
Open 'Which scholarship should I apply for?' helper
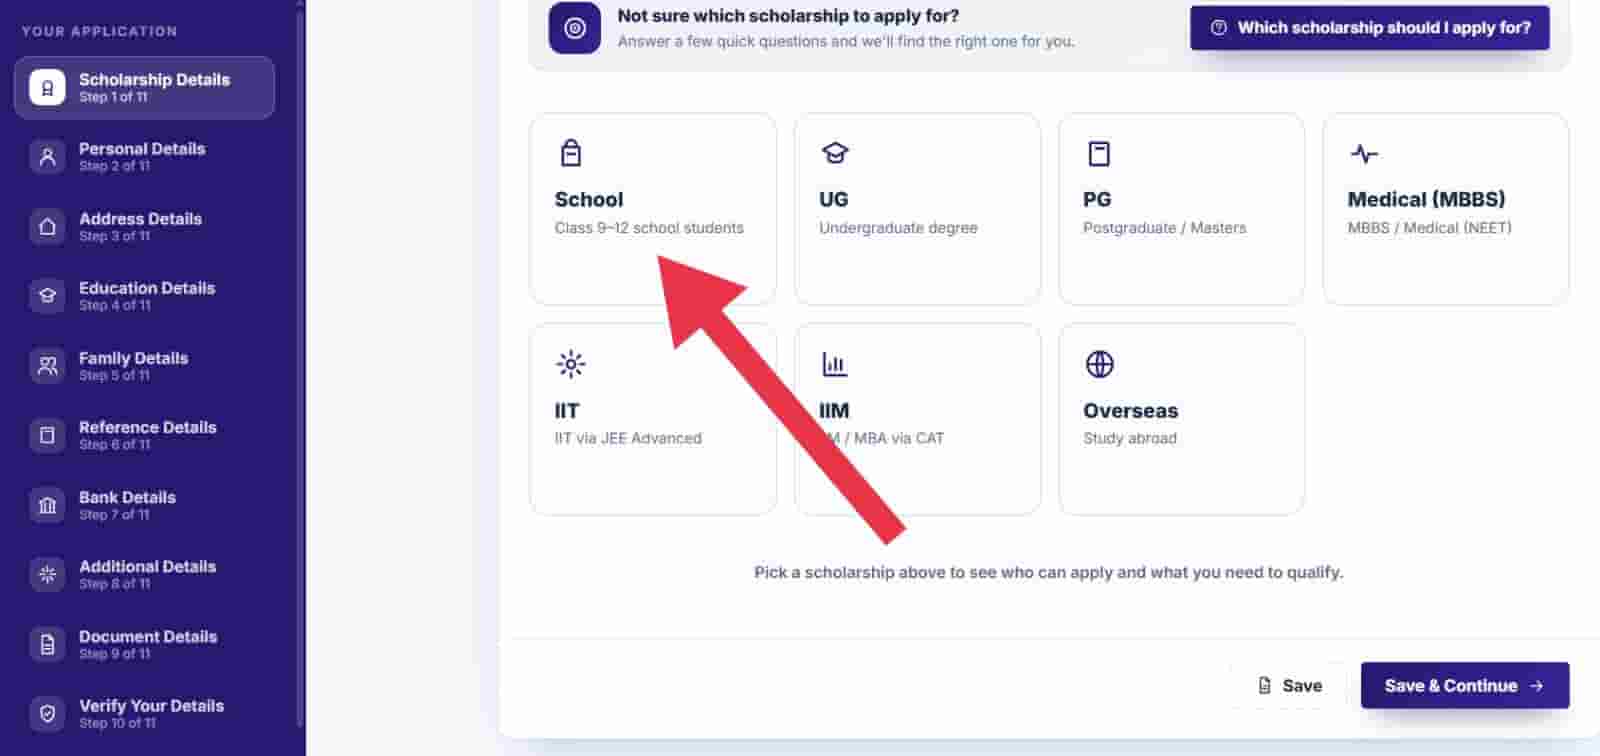point(1370,28)
